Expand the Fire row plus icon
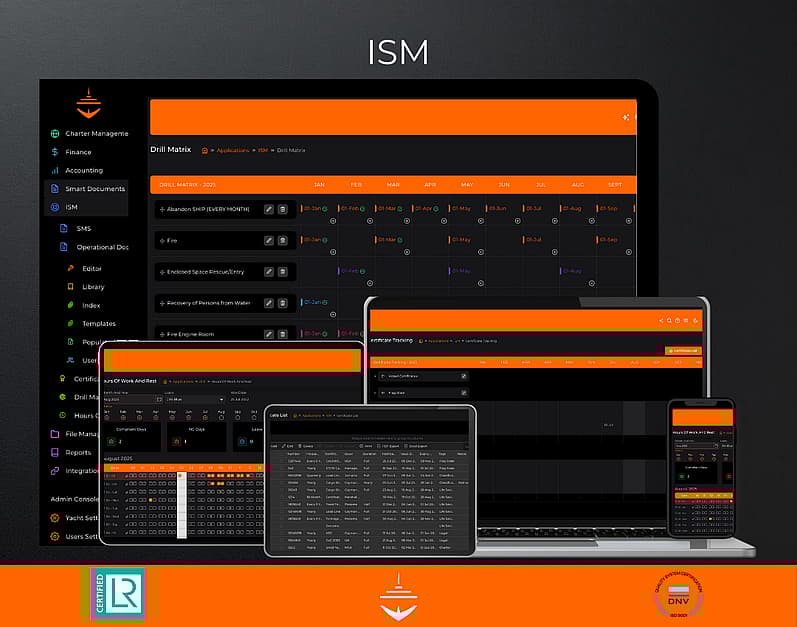This screenshot has width=797, height=627. pos(162,241)
